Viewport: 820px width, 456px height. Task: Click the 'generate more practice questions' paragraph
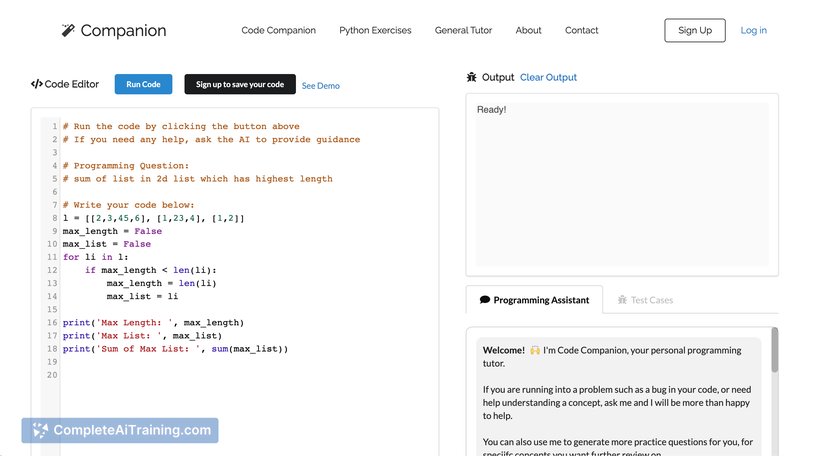618,446
